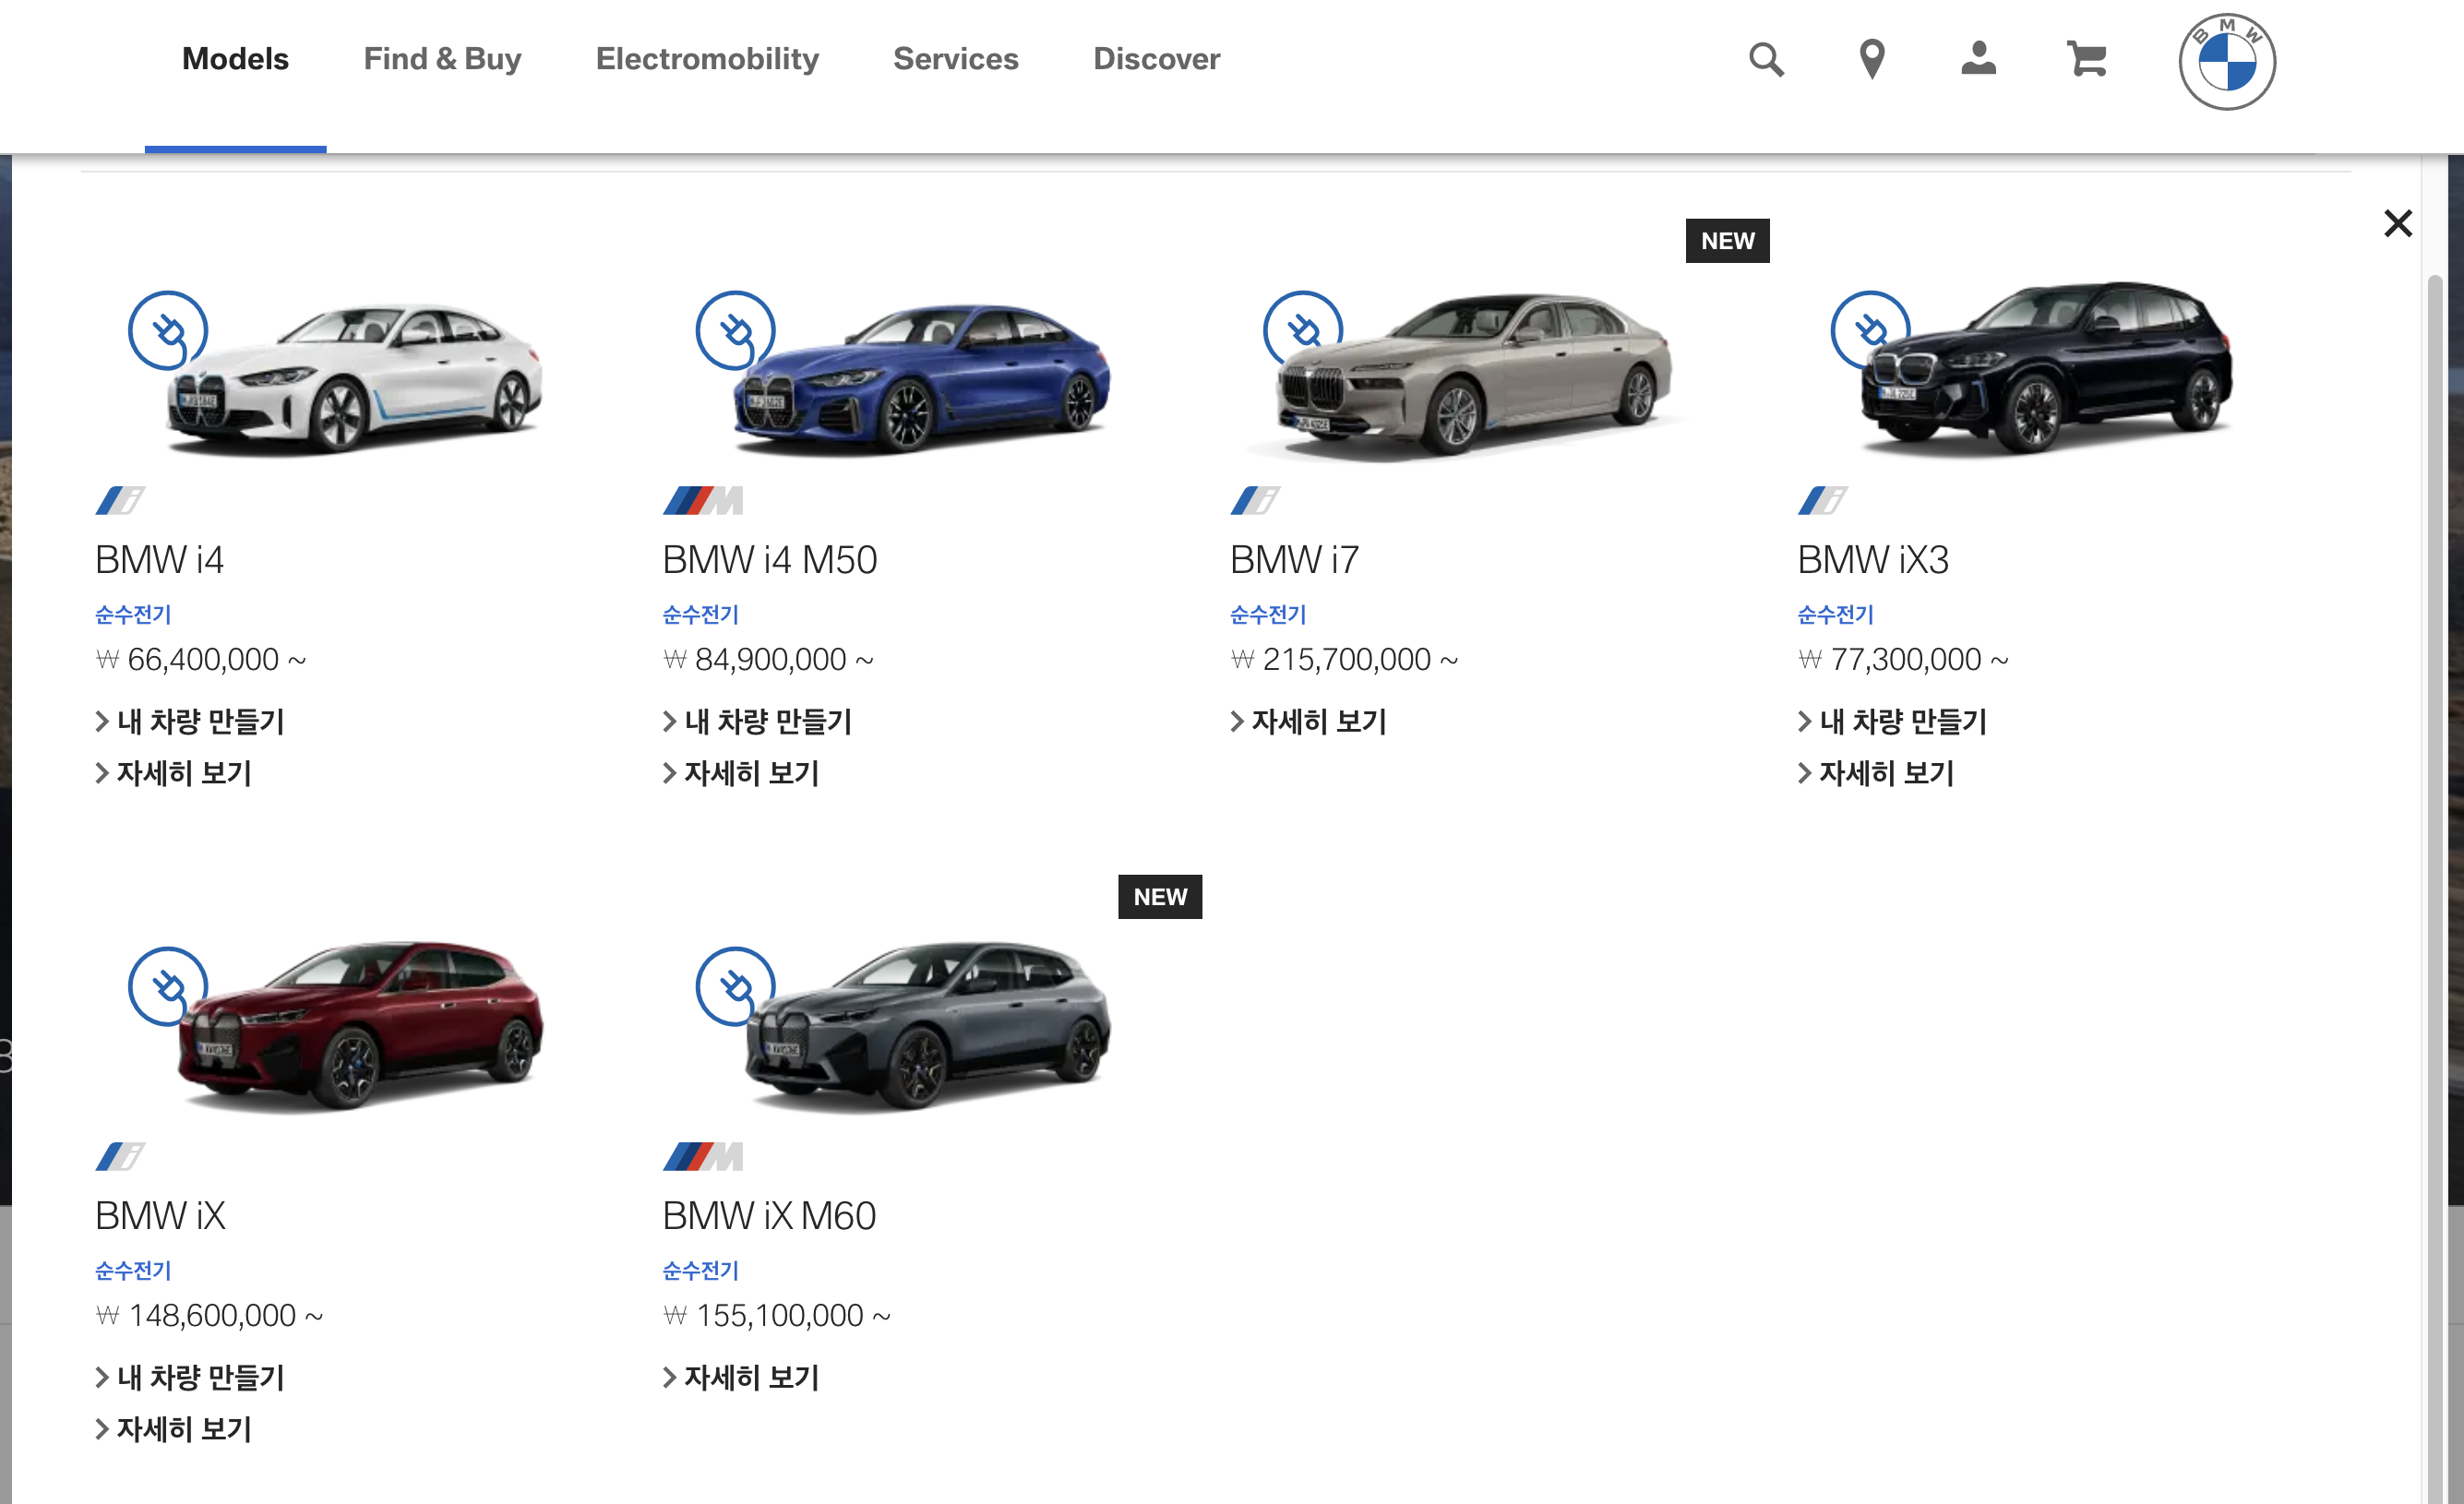Click the red BMW iX car image
This screenshot has height=1504, width=2464.
click(360, 1026)
